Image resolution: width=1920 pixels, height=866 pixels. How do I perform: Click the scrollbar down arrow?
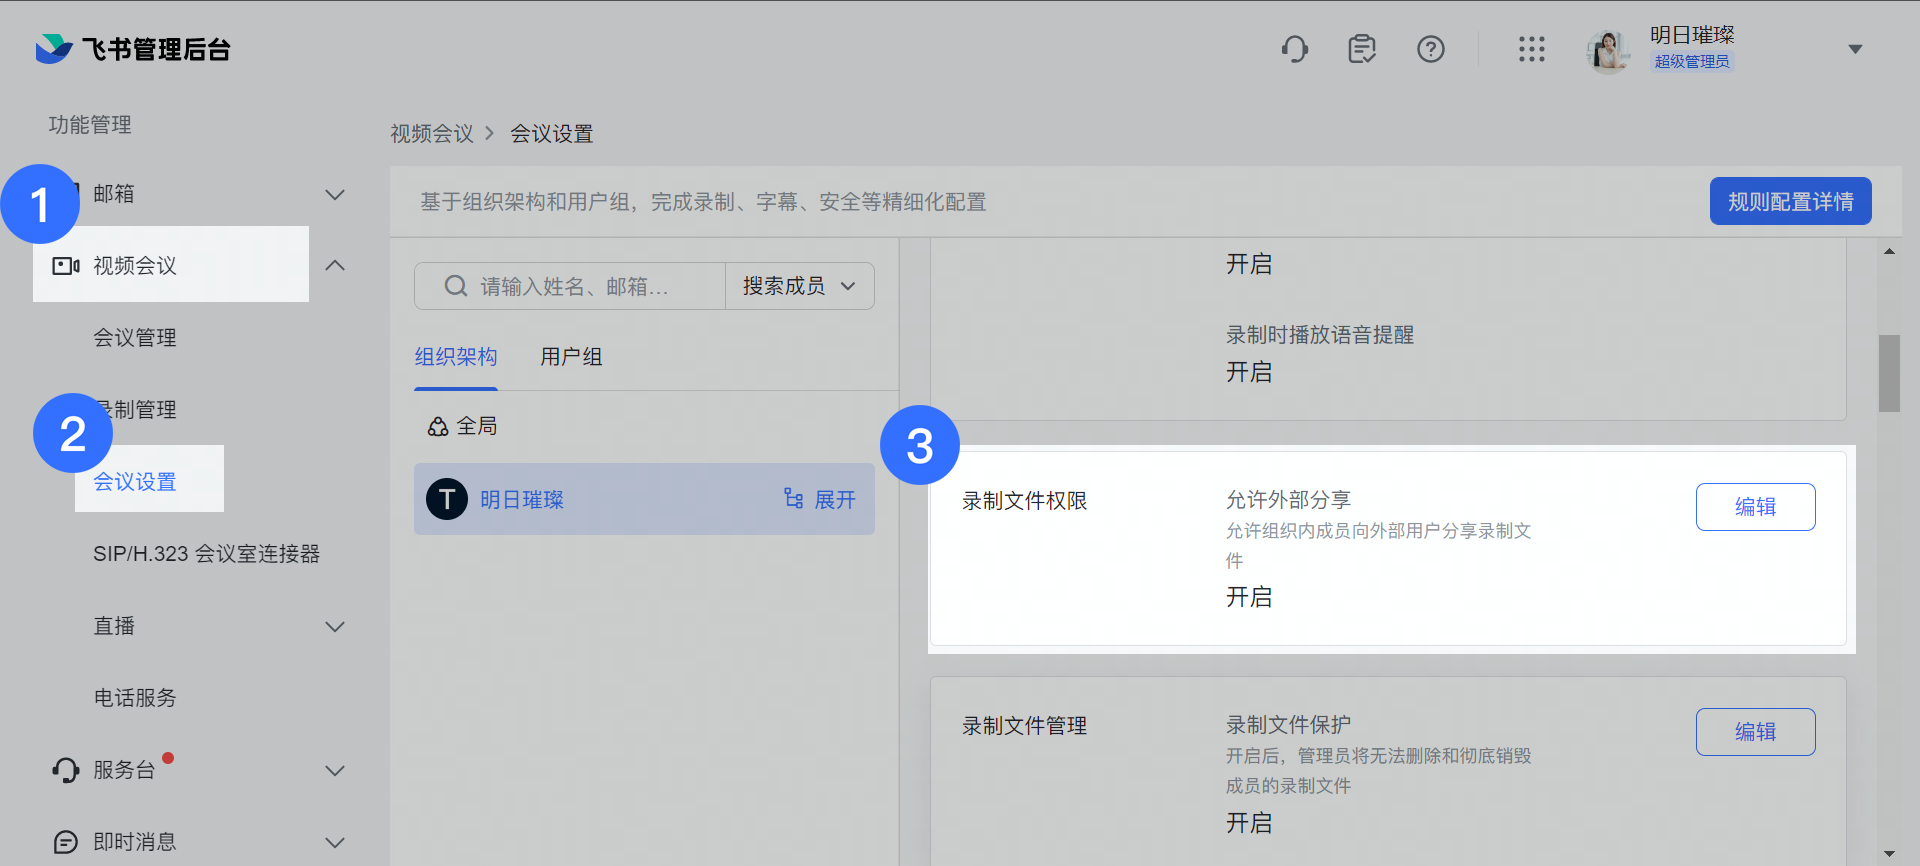click(1889, 854)
